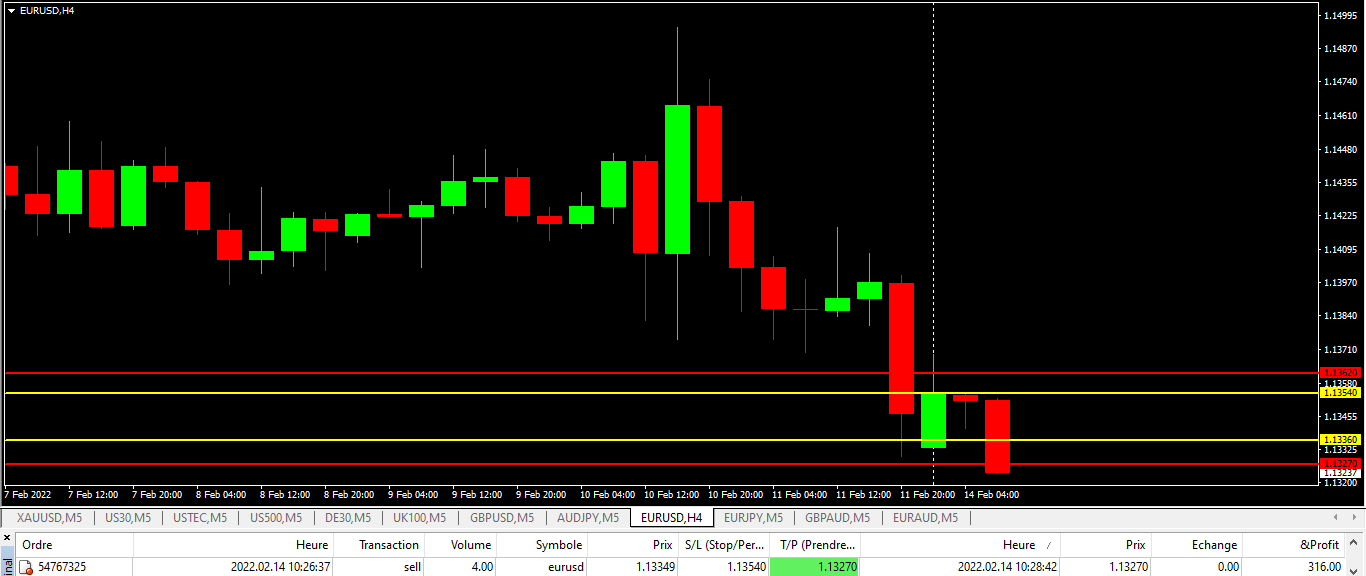Screen dimensions: 1366x576
Task: Select the red 1.13620 price label
Action: pyautogui.click(x=1341, y=372)
